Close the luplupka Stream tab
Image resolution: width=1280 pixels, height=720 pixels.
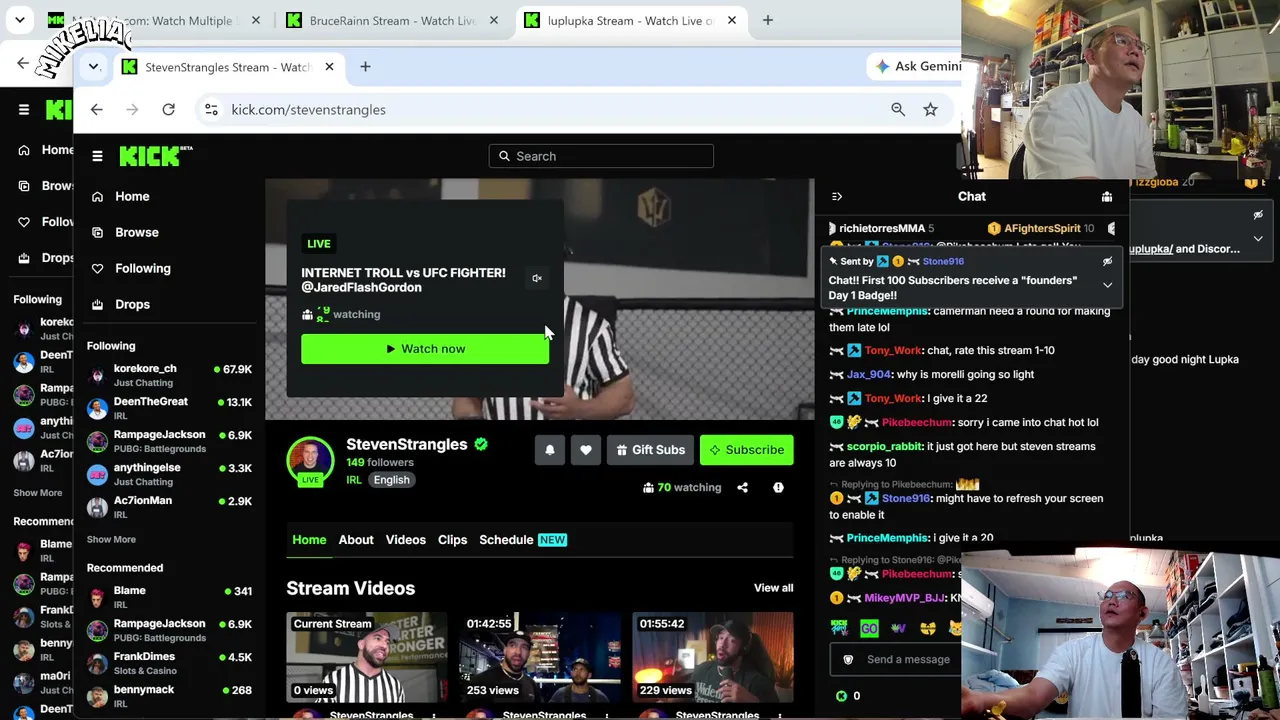click(732, 20)
